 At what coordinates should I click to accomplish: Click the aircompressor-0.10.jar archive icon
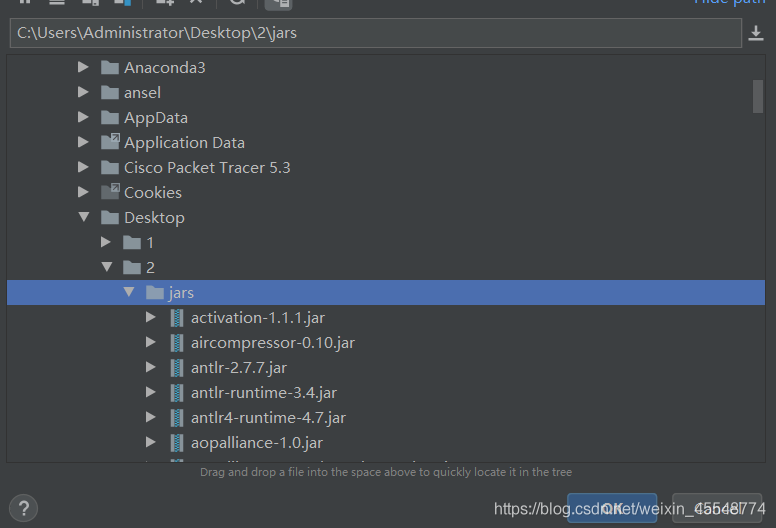tap(177, 343)
